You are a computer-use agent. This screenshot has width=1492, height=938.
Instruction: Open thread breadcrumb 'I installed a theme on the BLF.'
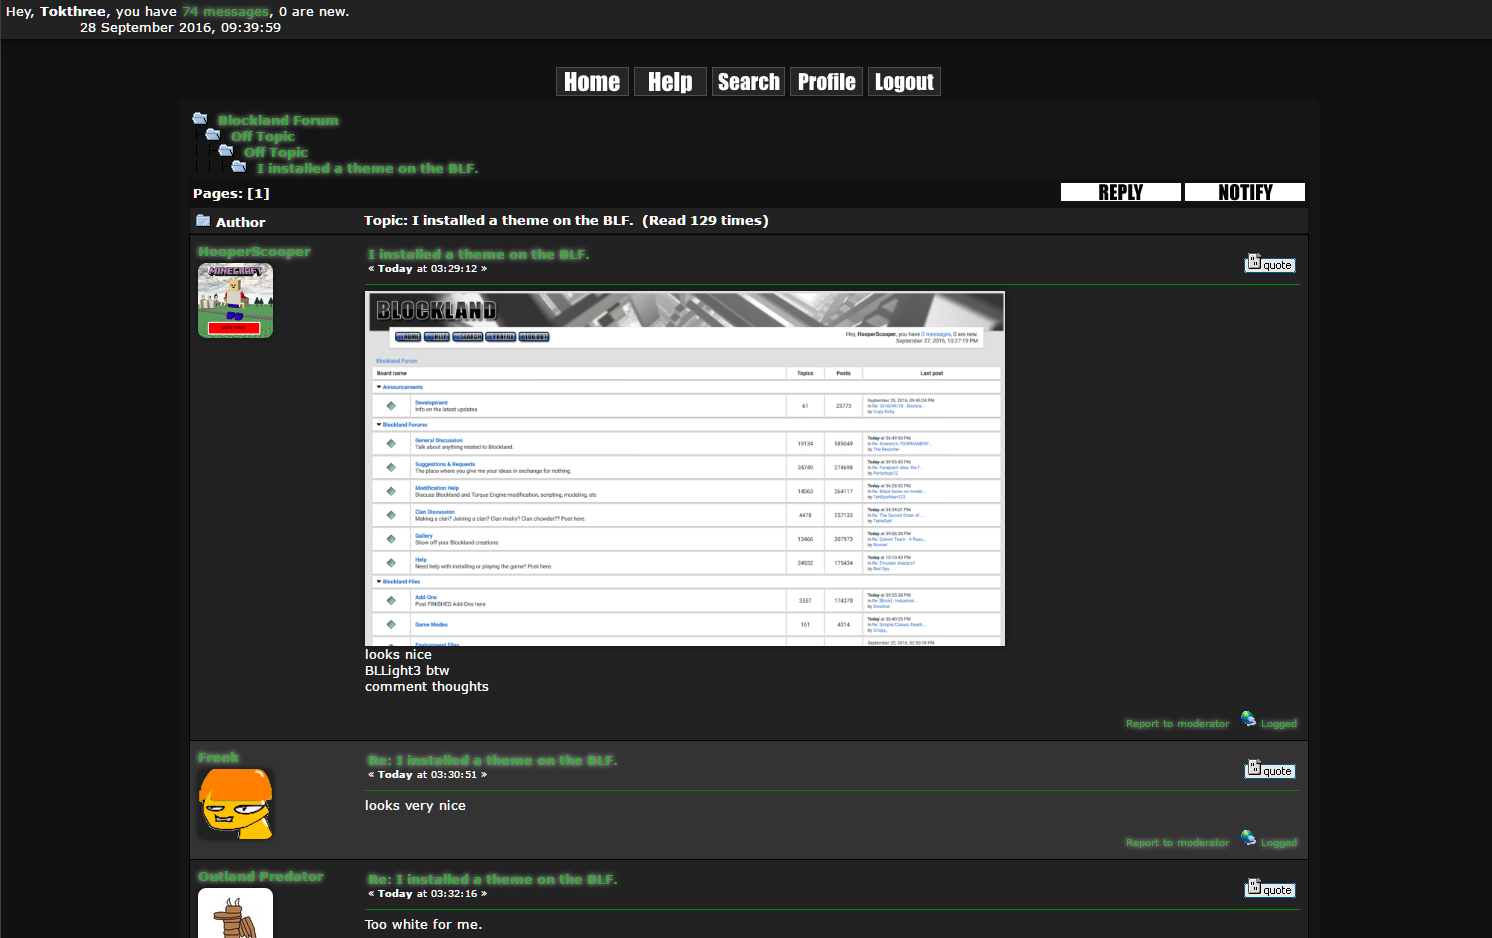point(367,168)
